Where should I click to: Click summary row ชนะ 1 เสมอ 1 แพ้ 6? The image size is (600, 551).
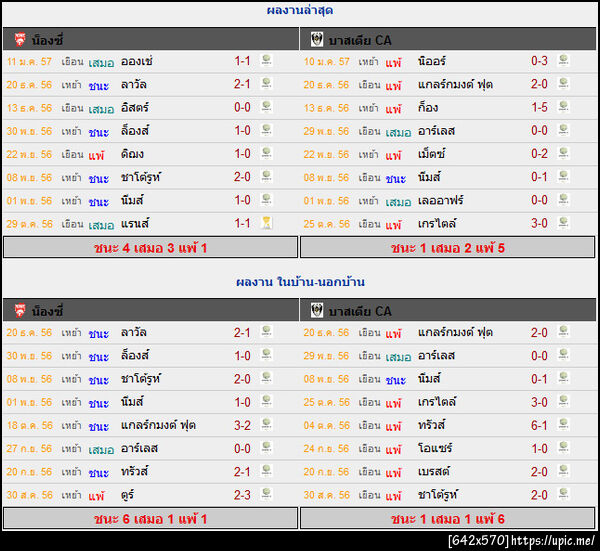[x=448, y=519]
